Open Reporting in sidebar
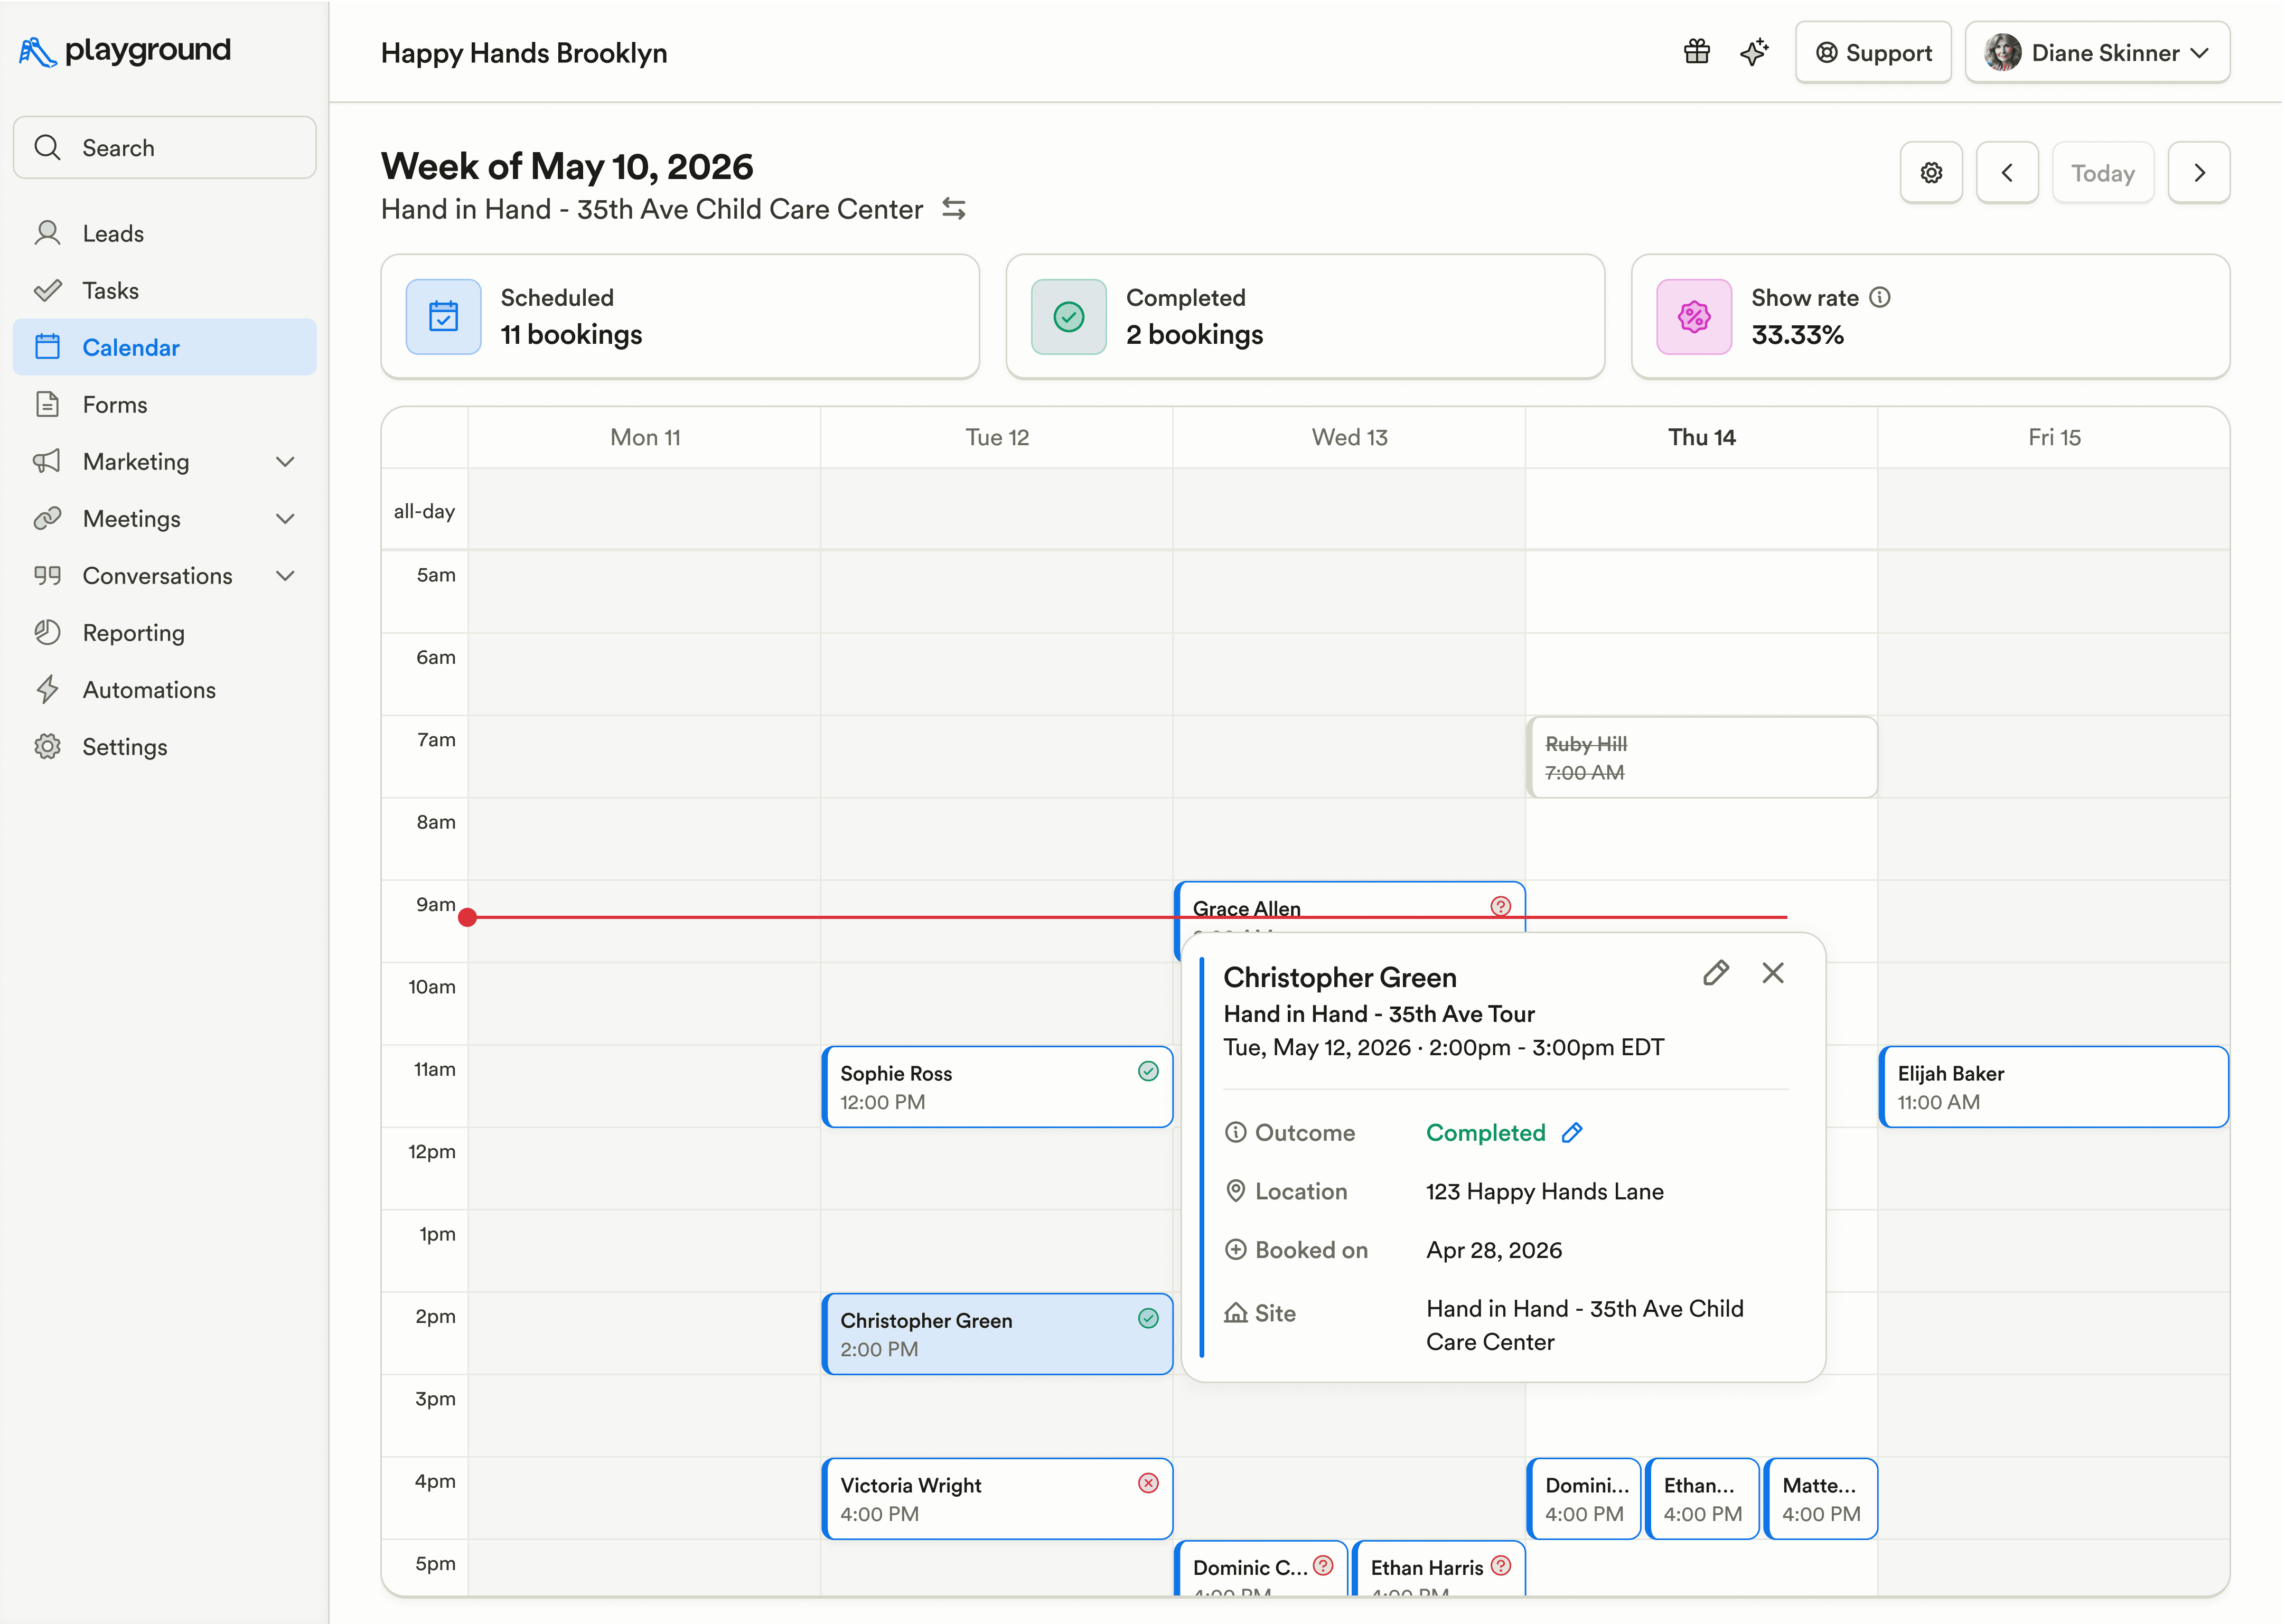The height and width of the screenshot is (1624, 2285). 165,633
